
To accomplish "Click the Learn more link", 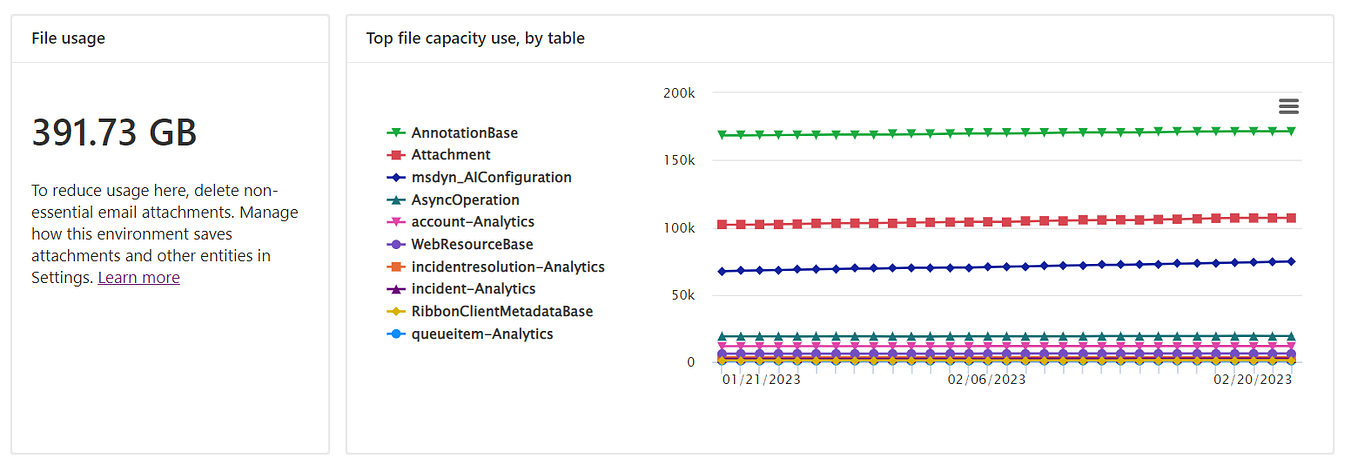I will (139, 277).
